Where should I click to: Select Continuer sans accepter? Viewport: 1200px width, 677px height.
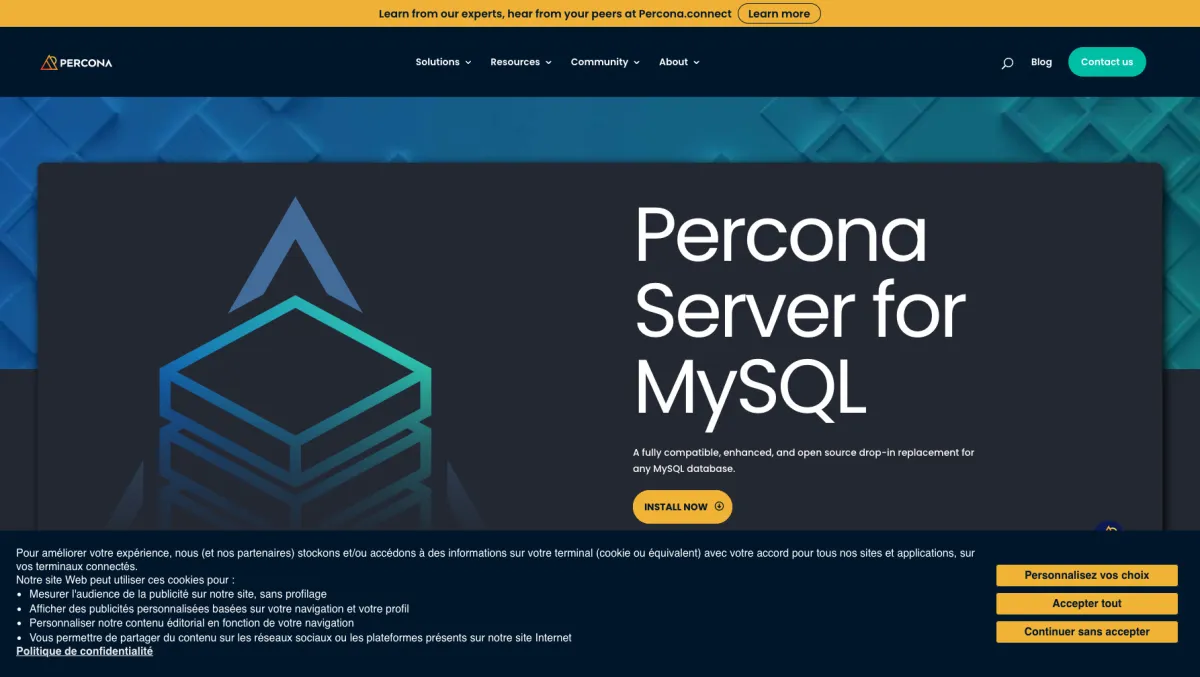point(1087,632)
